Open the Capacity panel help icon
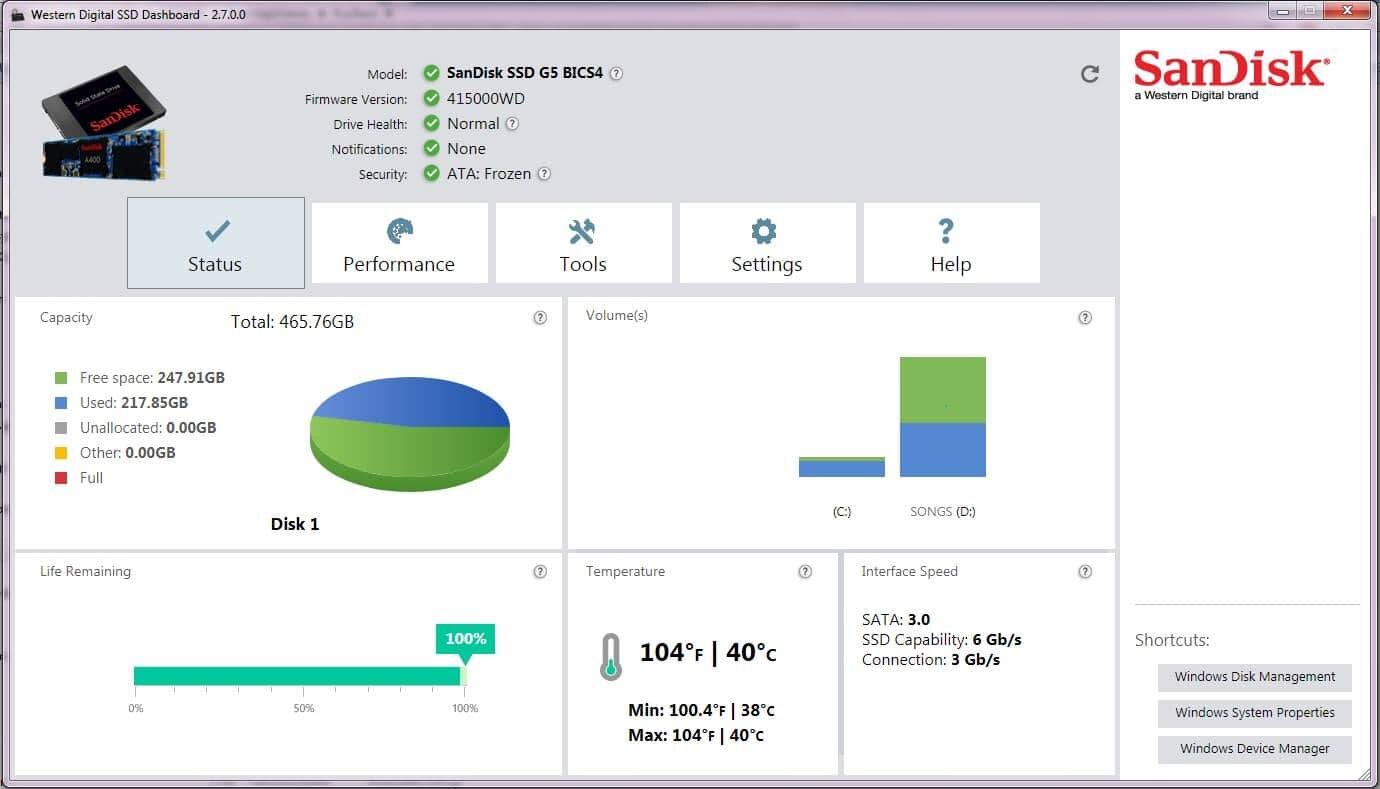1380x789 pixels. pyautogui.click(x=540, y=318)
